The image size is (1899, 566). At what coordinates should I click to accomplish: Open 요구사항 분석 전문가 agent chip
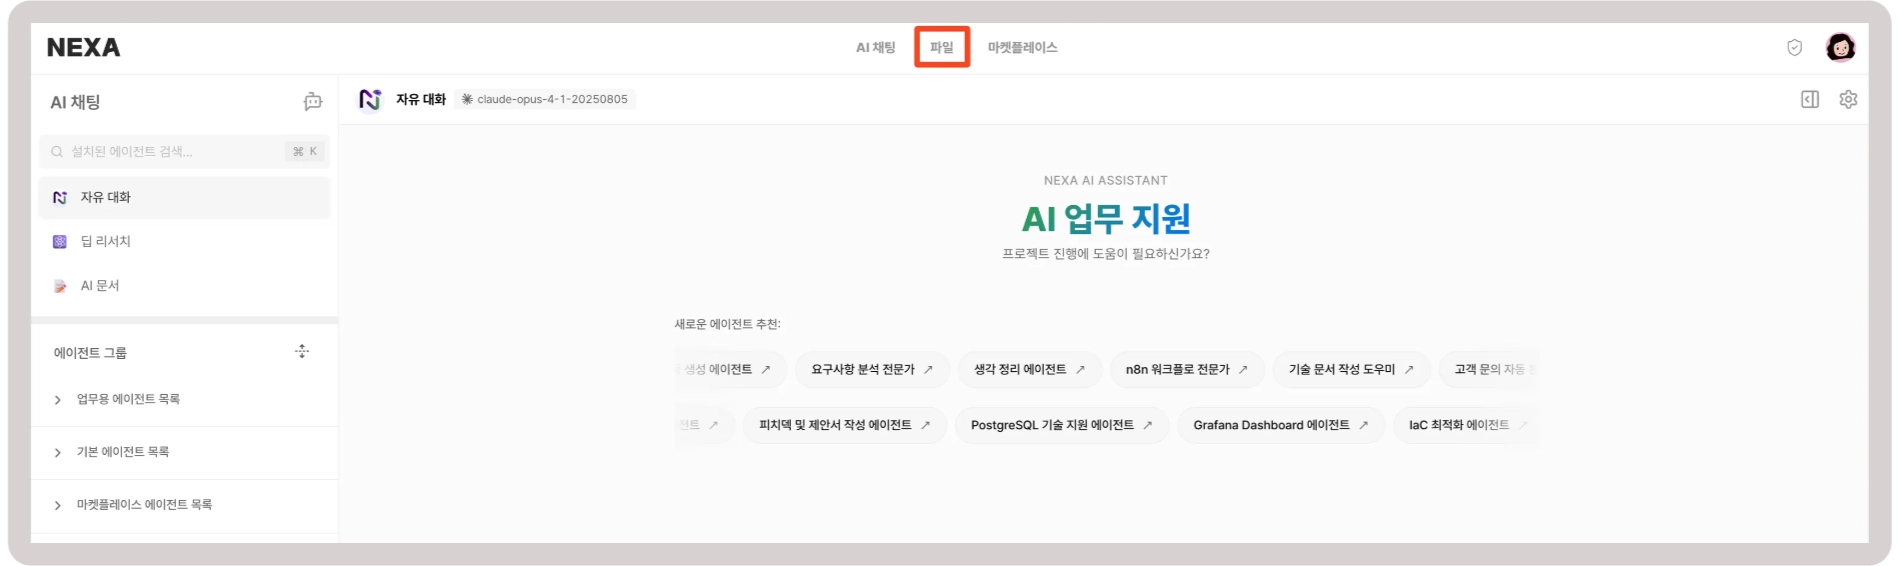pyautogui.click(x=872, y=369)
